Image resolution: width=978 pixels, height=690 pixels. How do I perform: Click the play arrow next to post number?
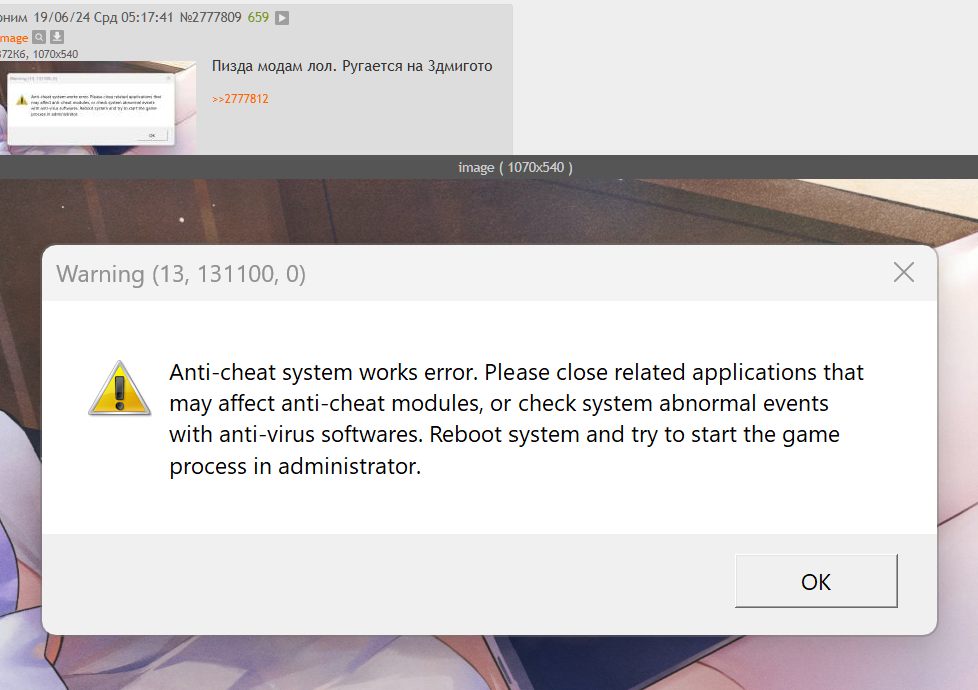point(282,18)
